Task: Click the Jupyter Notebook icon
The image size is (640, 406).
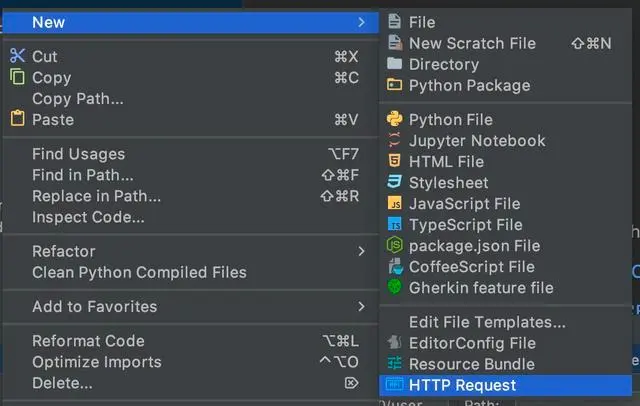Action: click(394, 140)
